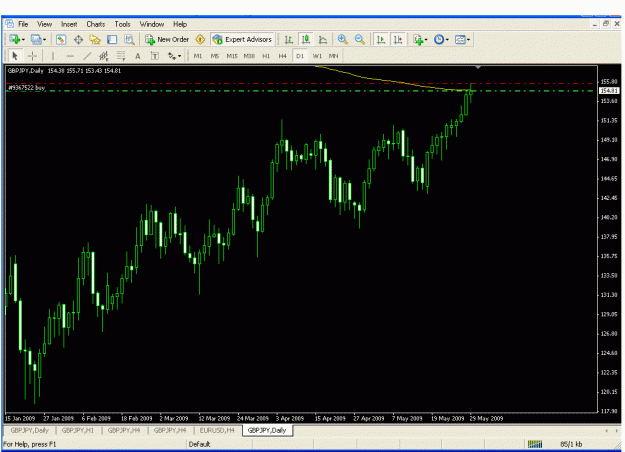
Task: Open the Profiles icon
Action: point(36,39)
